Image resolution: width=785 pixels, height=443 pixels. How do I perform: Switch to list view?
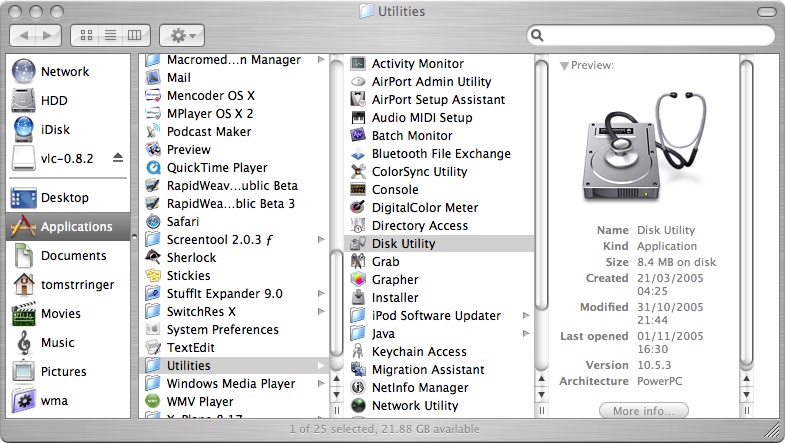(111, 35)
